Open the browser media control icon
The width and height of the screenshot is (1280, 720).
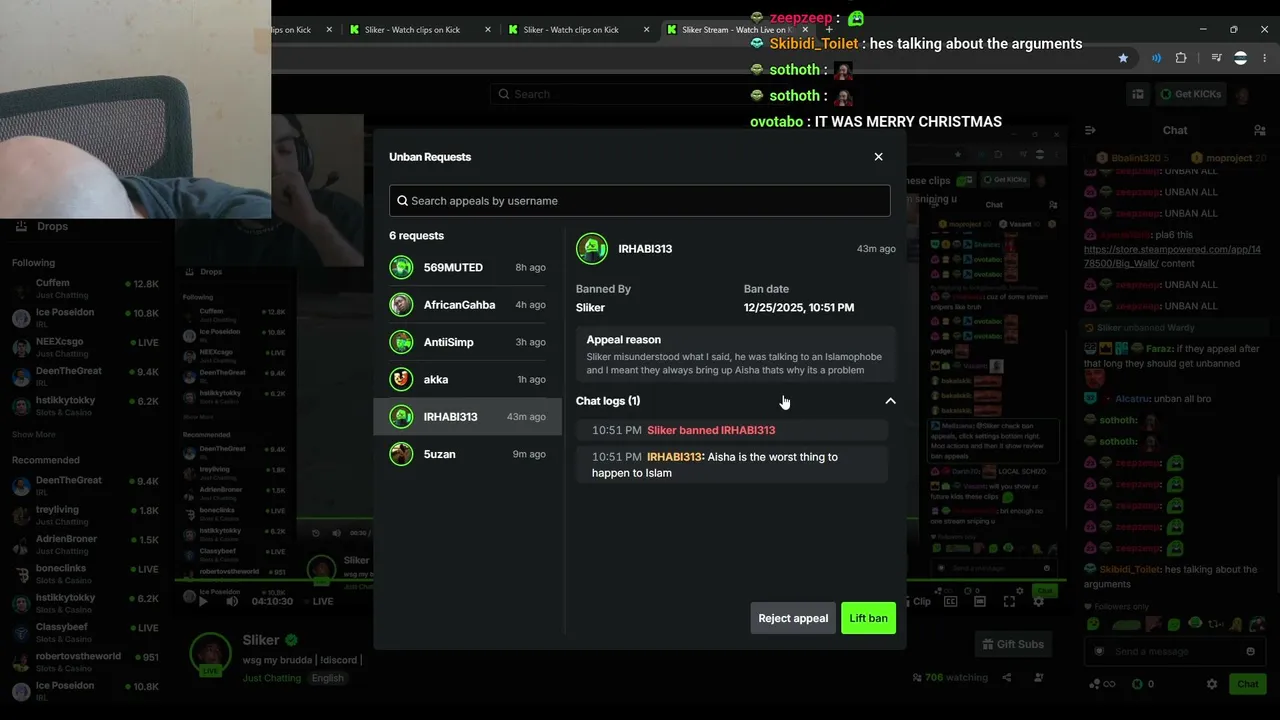coord(1217,58)
